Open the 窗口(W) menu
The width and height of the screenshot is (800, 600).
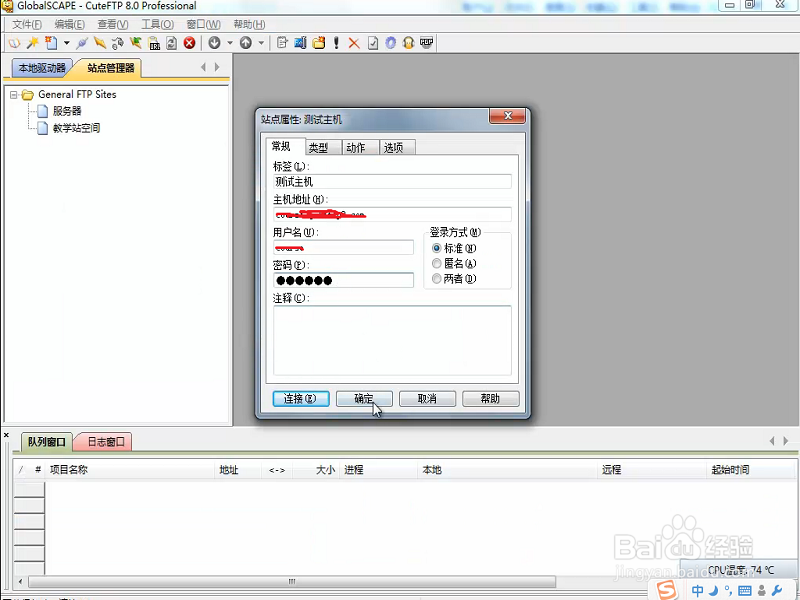[204, 24]
